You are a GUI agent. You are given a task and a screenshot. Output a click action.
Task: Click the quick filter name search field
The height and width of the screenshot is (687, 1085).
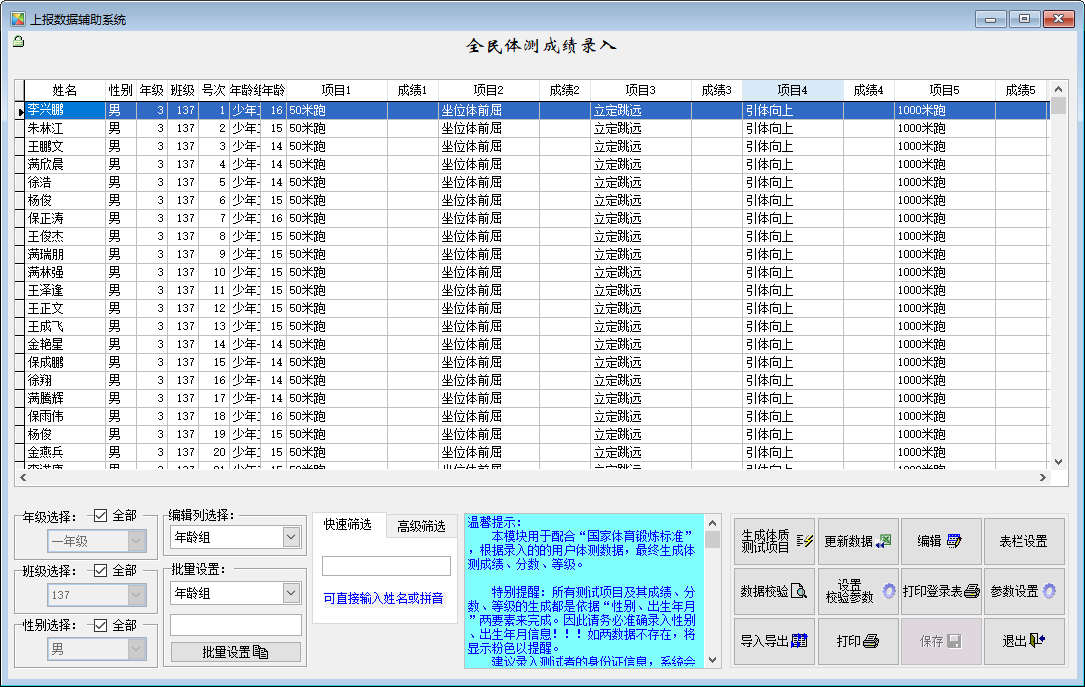pyautogui.click(x=386, y=567)
